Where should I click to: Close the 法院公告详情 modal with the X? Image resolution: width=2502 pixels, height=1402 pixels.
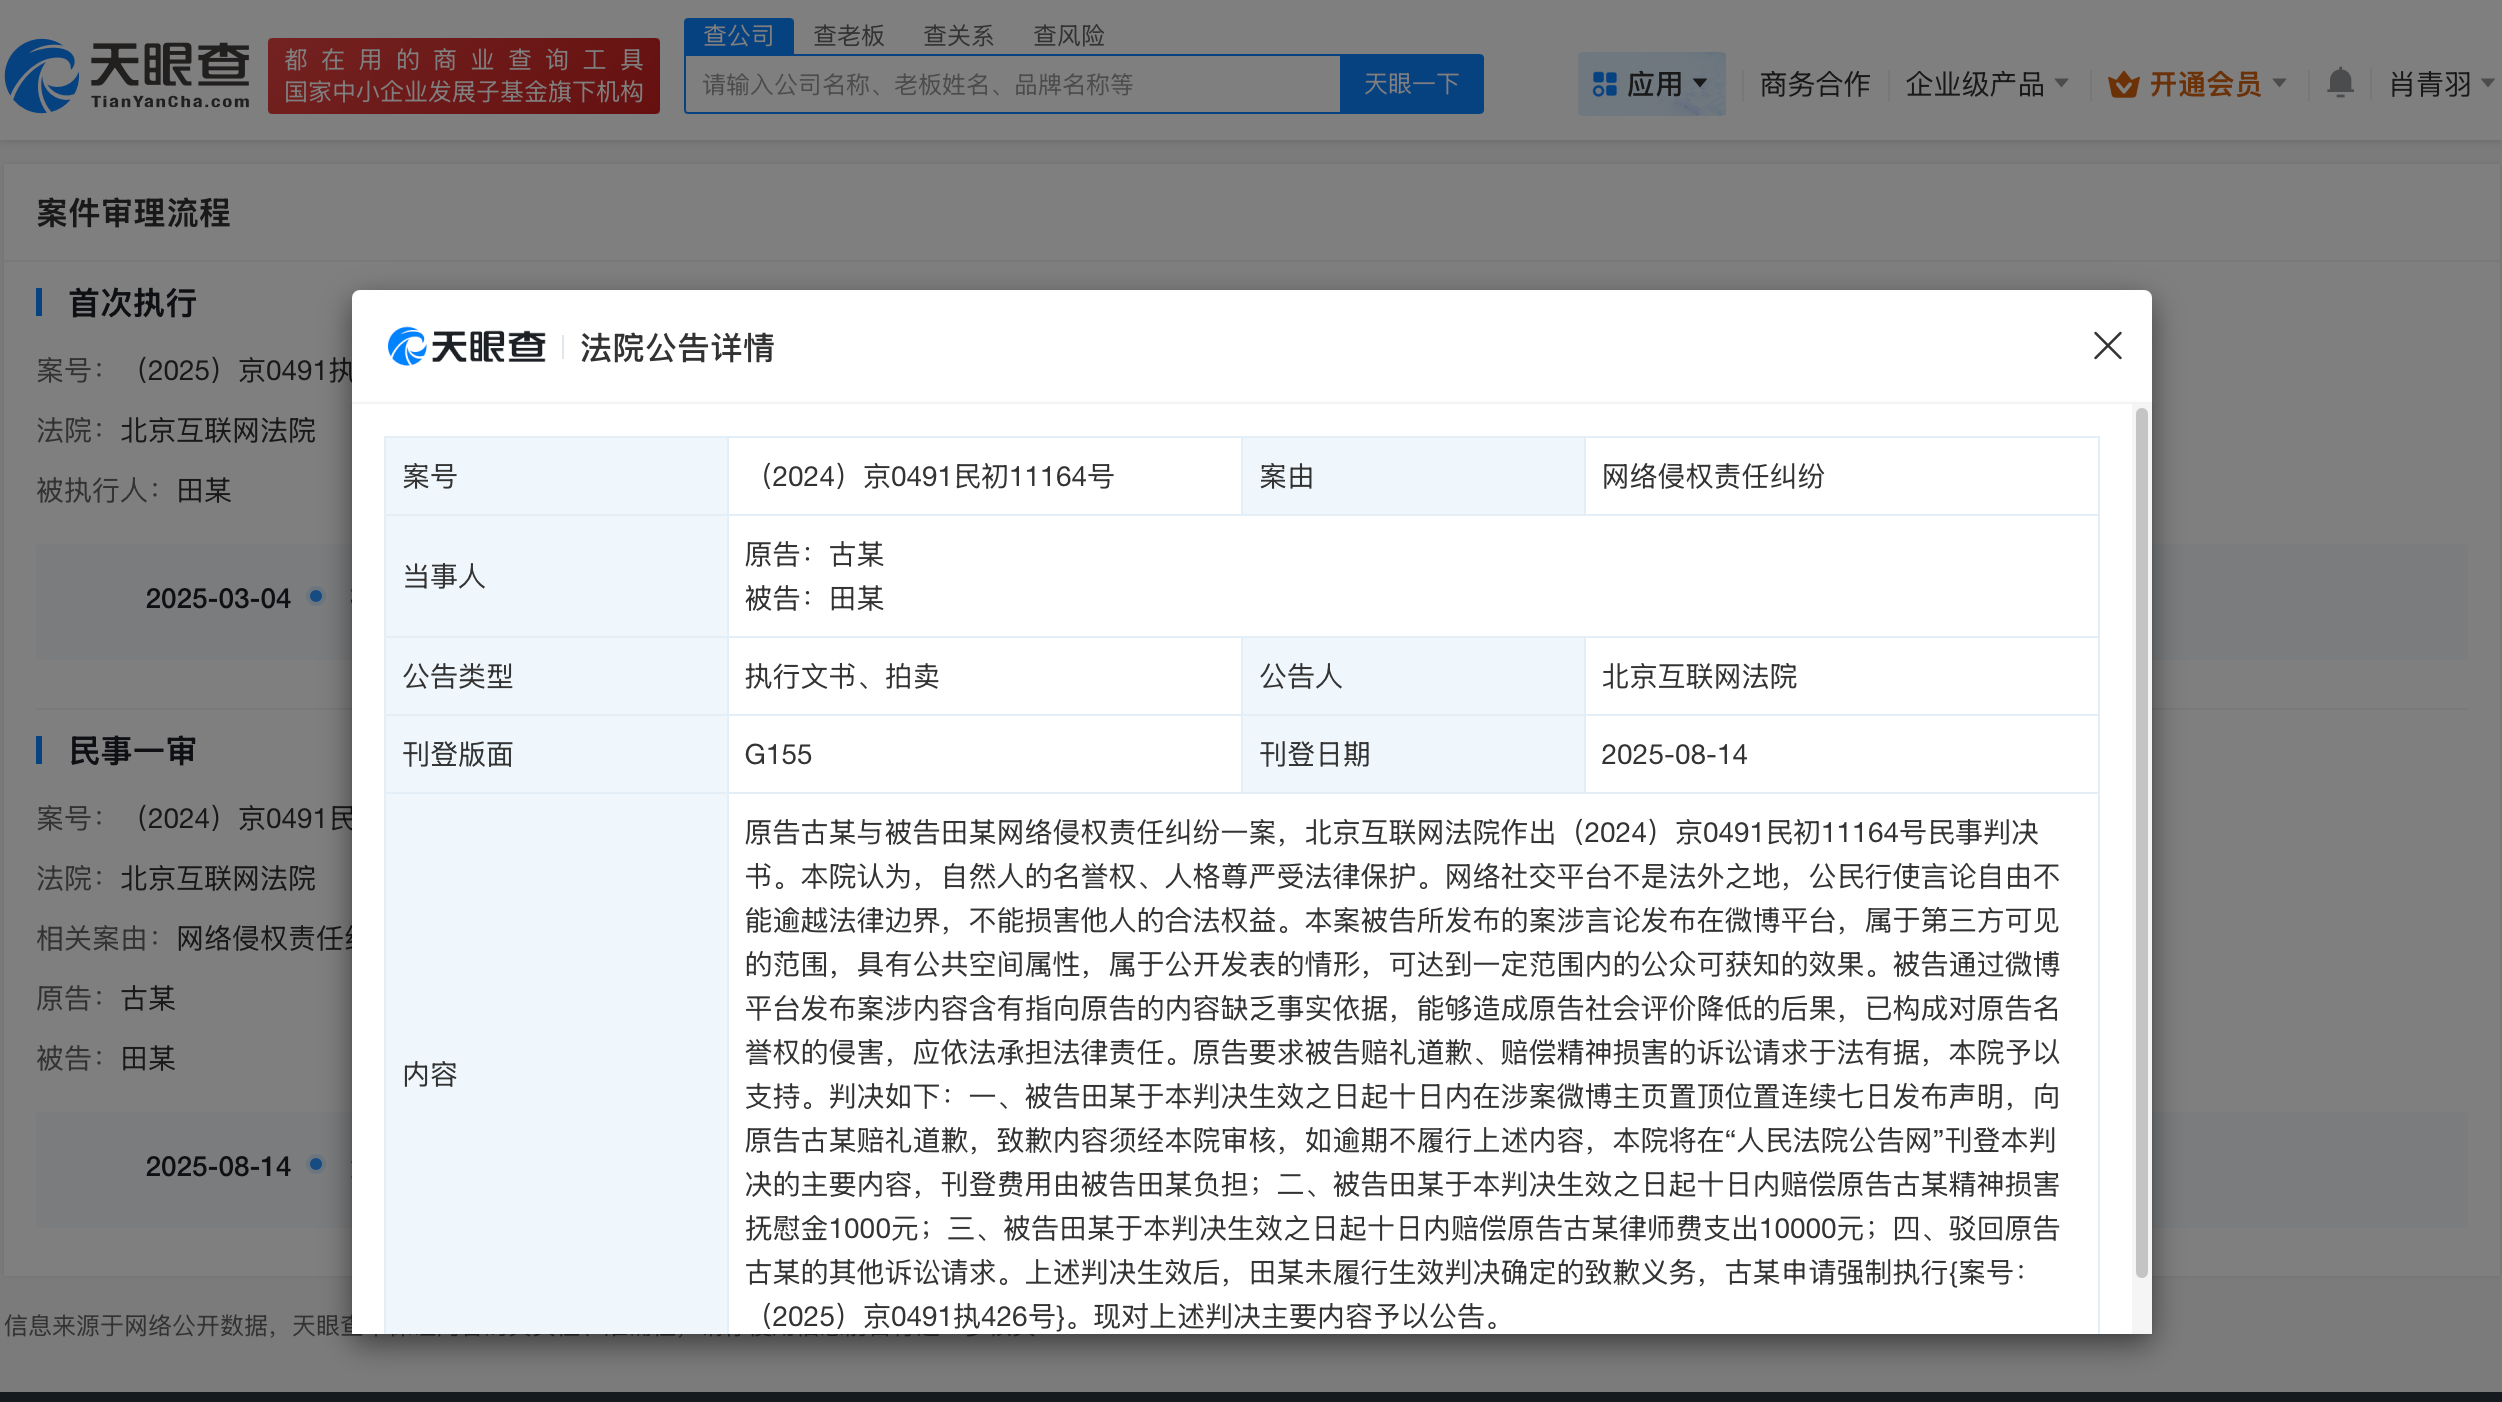pos(2108,346)
